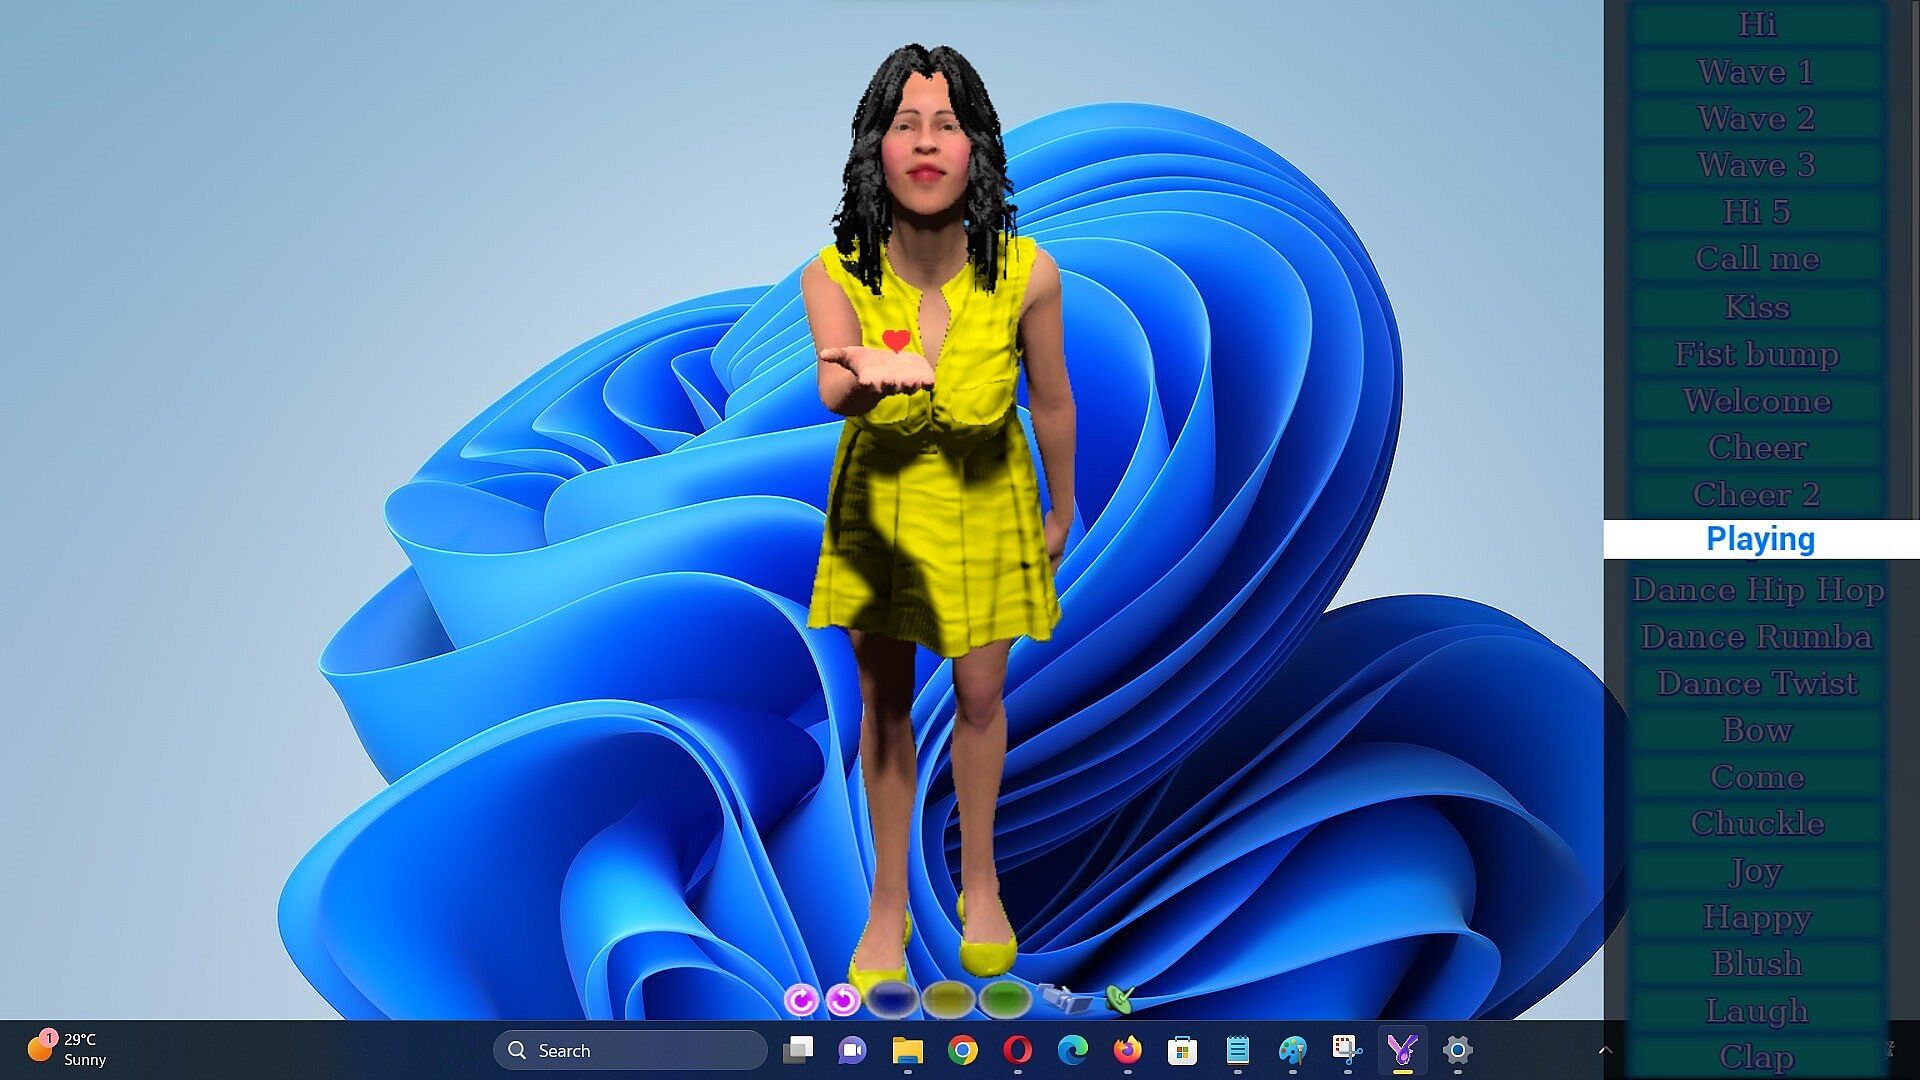The height and width of the screenshot is (1080, 1920).
Task: Click the grey camera icon
Action: pyautogui.click(x=1064, y=997)
